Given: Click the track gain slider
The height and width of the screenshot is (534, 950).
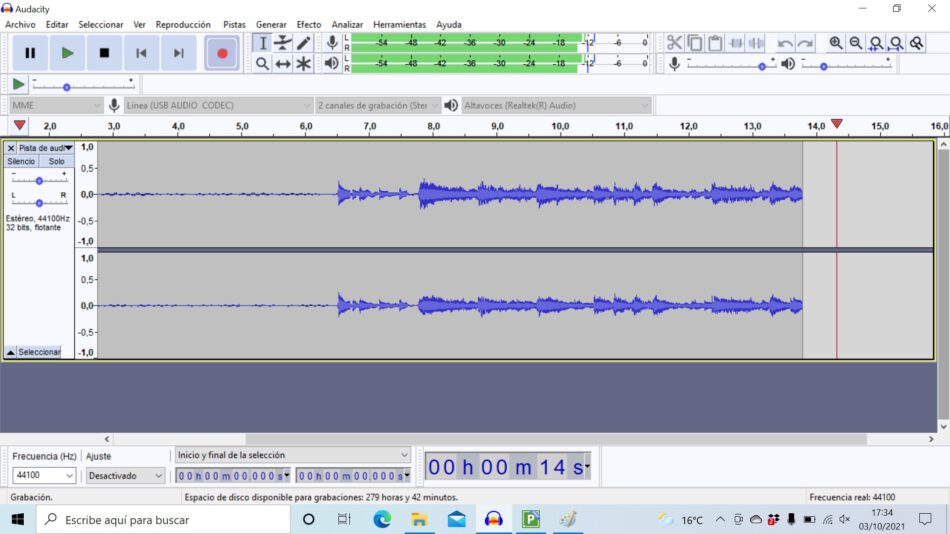Looking at the screenshot, I should [39, 181].
